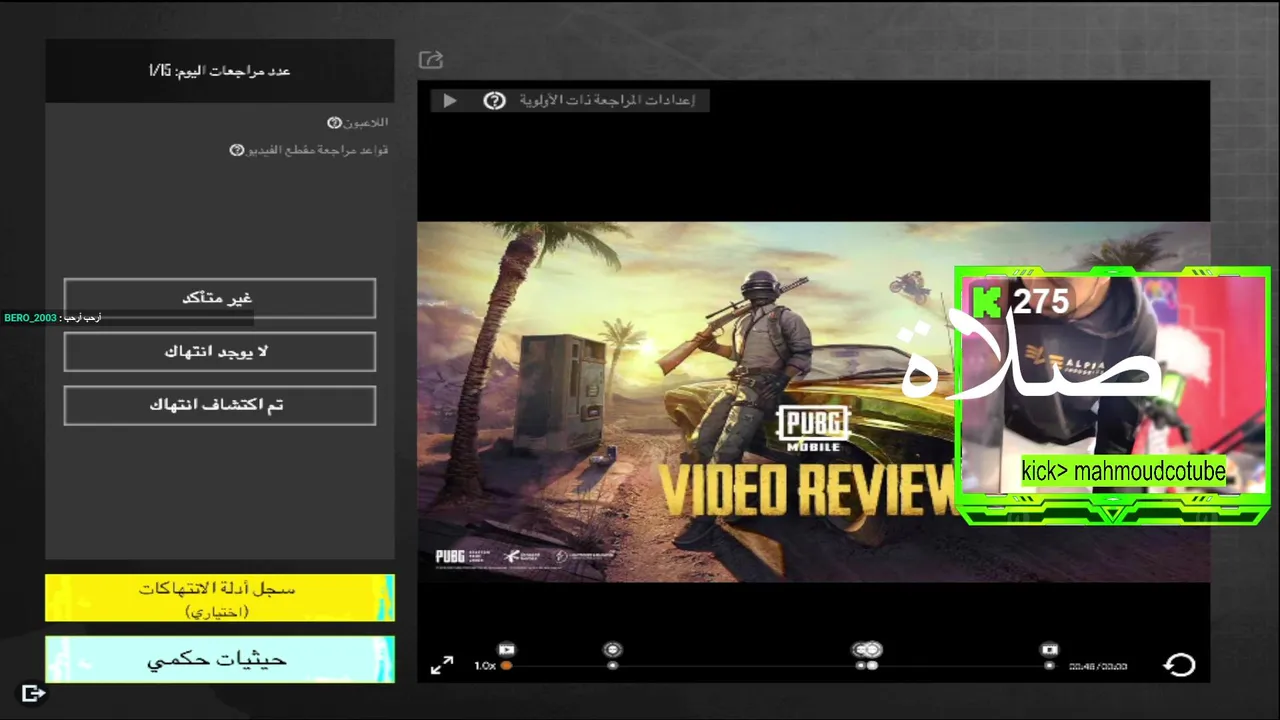Click the replay circular arrow icon
The image size is (1280, 720).
point(1180,665)
